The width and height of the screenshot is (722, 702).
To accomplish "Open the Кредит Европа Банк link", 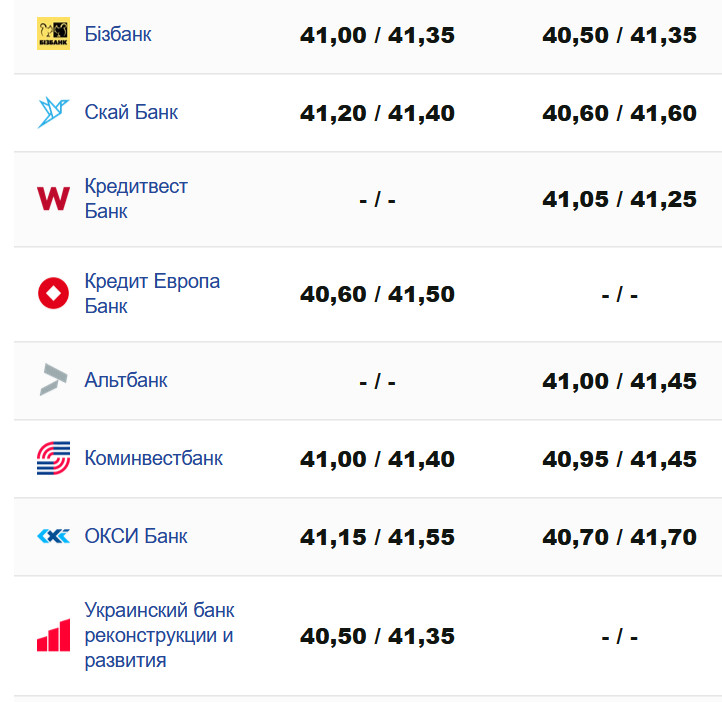I will click(152, 293).
